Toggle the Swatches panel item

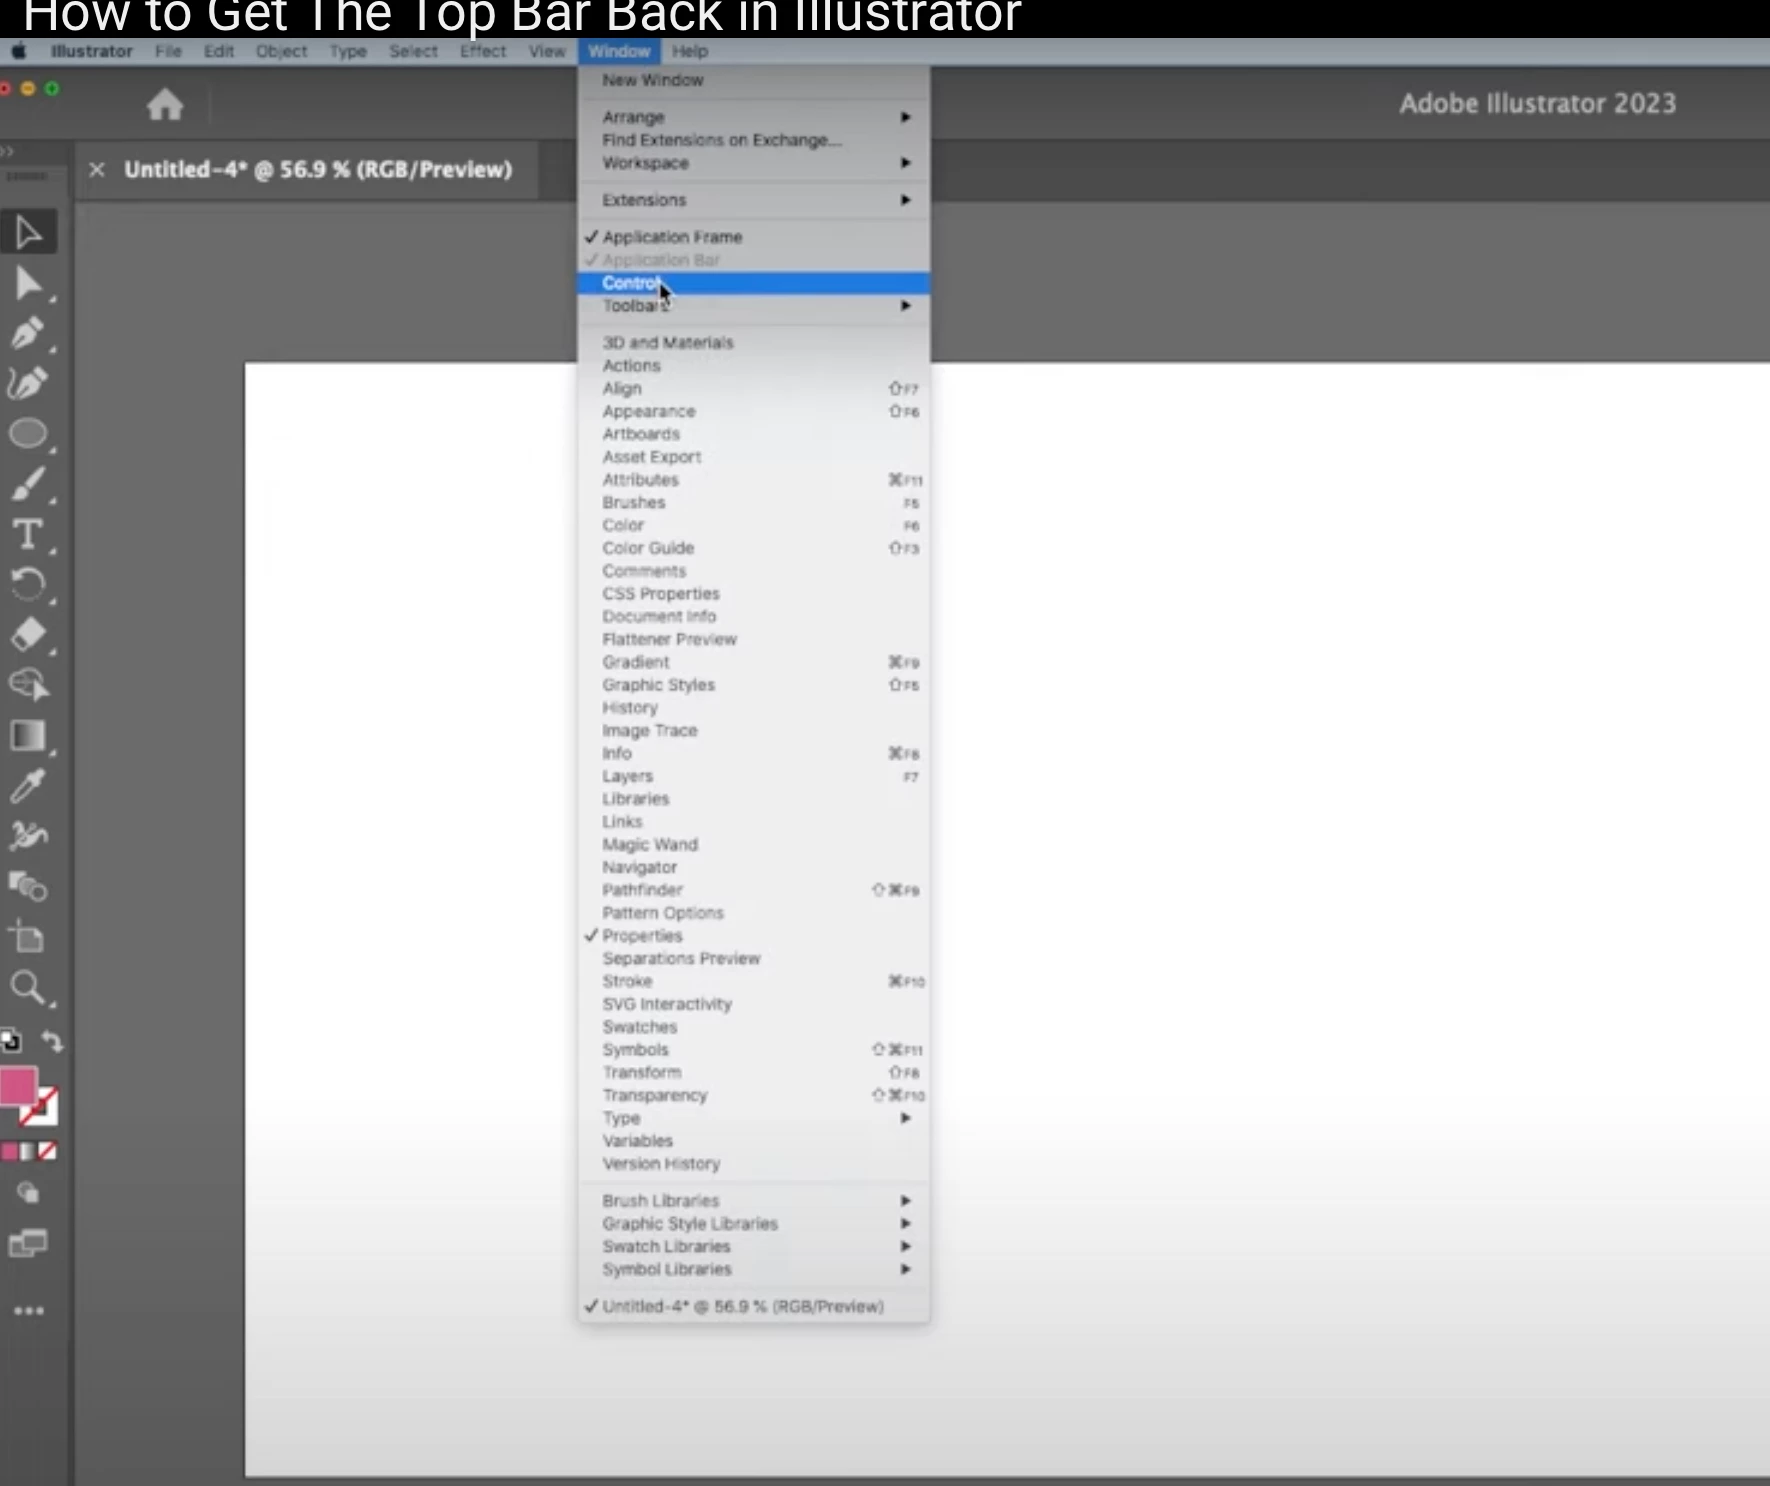754,1027
